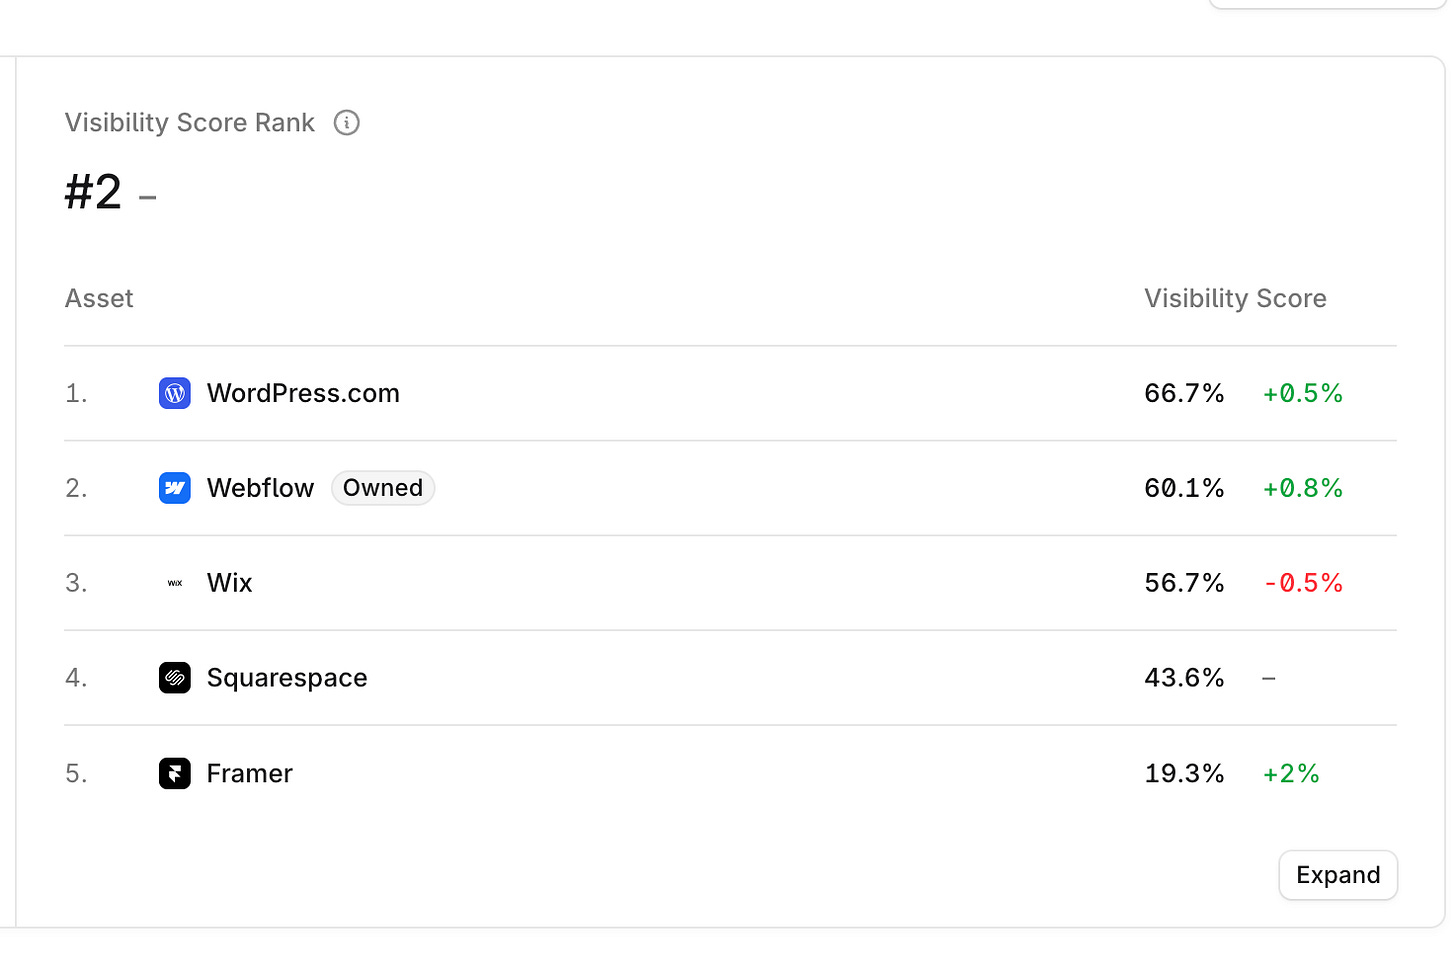Expand the visibility score table

[1338, 875]
